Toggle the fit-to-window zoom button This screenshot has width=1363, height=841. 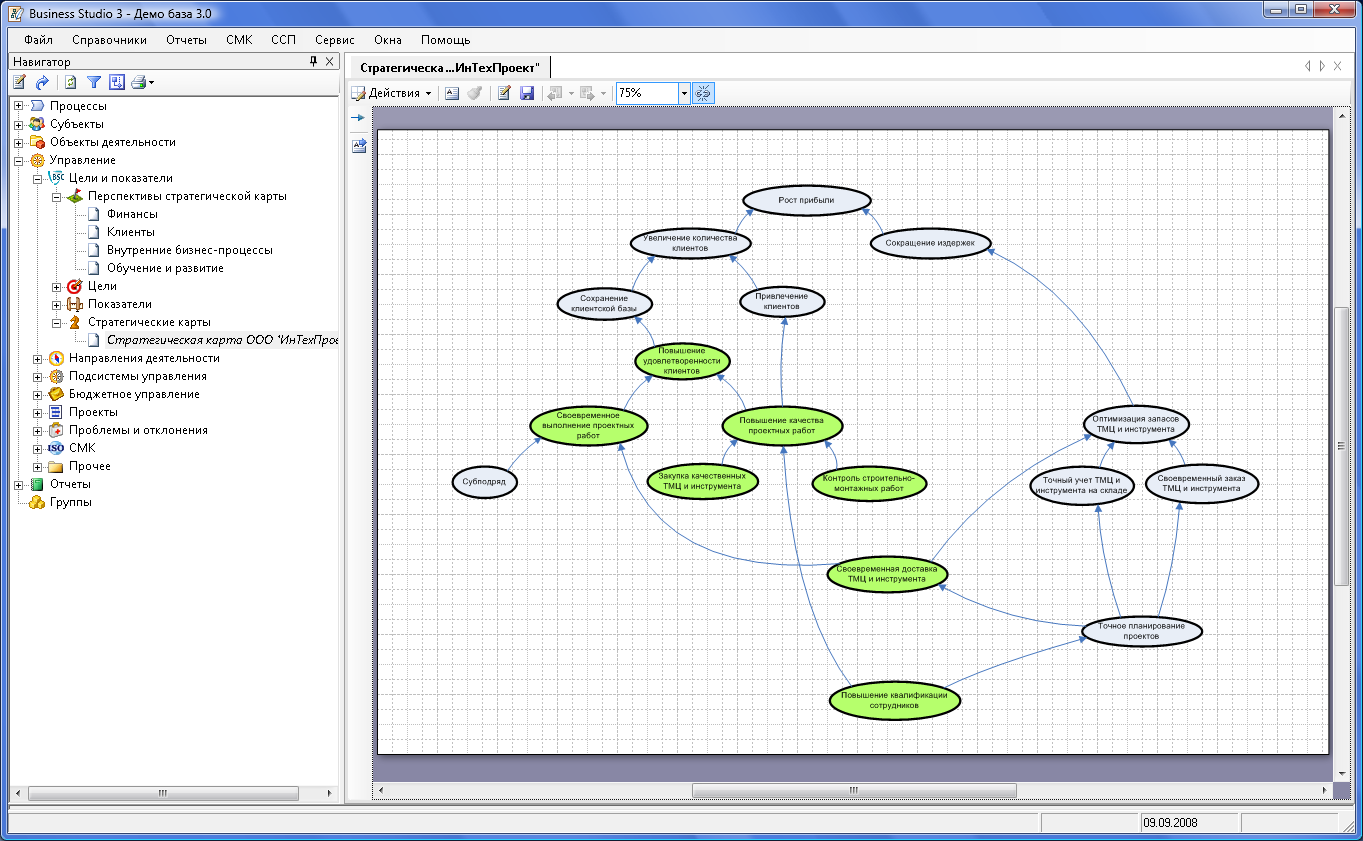tap(703, 93)
